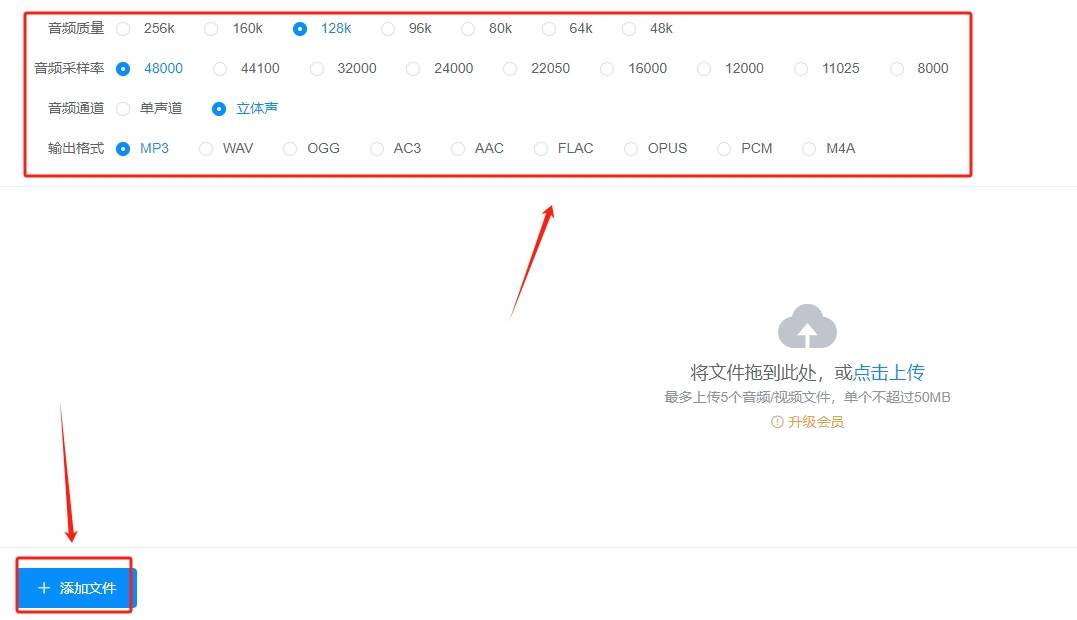This screenshot has height=620, width=1077.
Task: Choose 32000 sample rate
Action: [317, 69]
